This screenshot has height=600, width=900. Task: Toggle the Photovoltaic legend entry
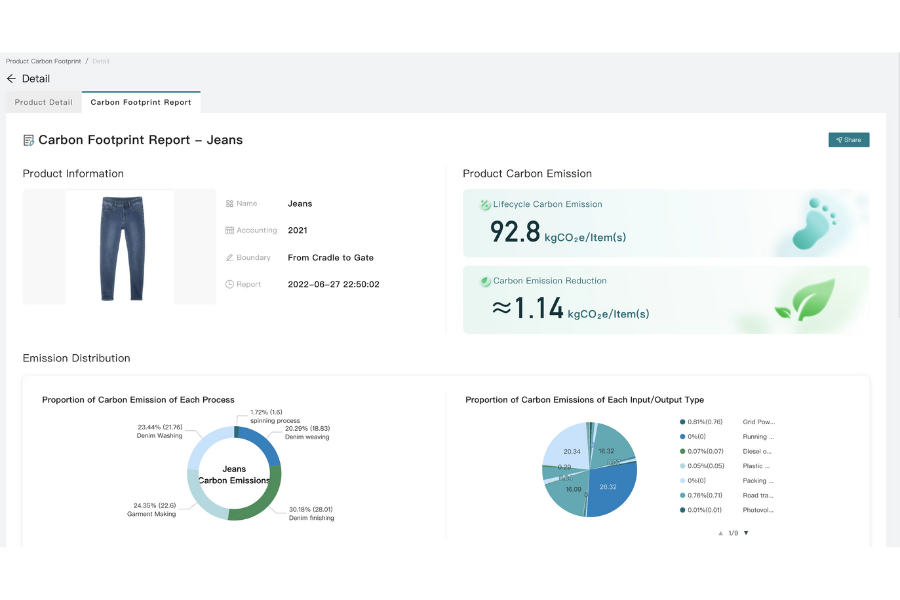point(727,510)
